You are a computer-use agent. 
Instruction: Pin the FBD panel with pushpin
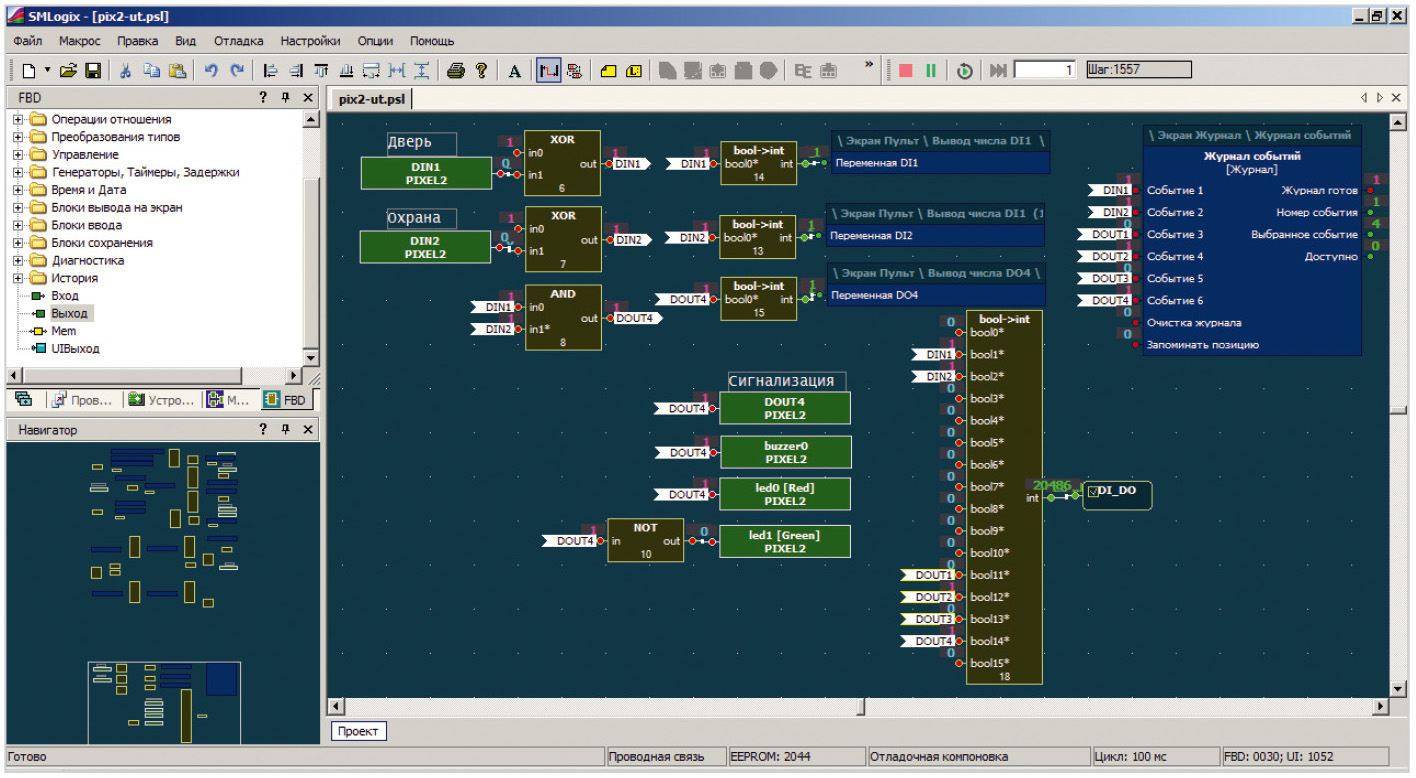tap(285, 98)
